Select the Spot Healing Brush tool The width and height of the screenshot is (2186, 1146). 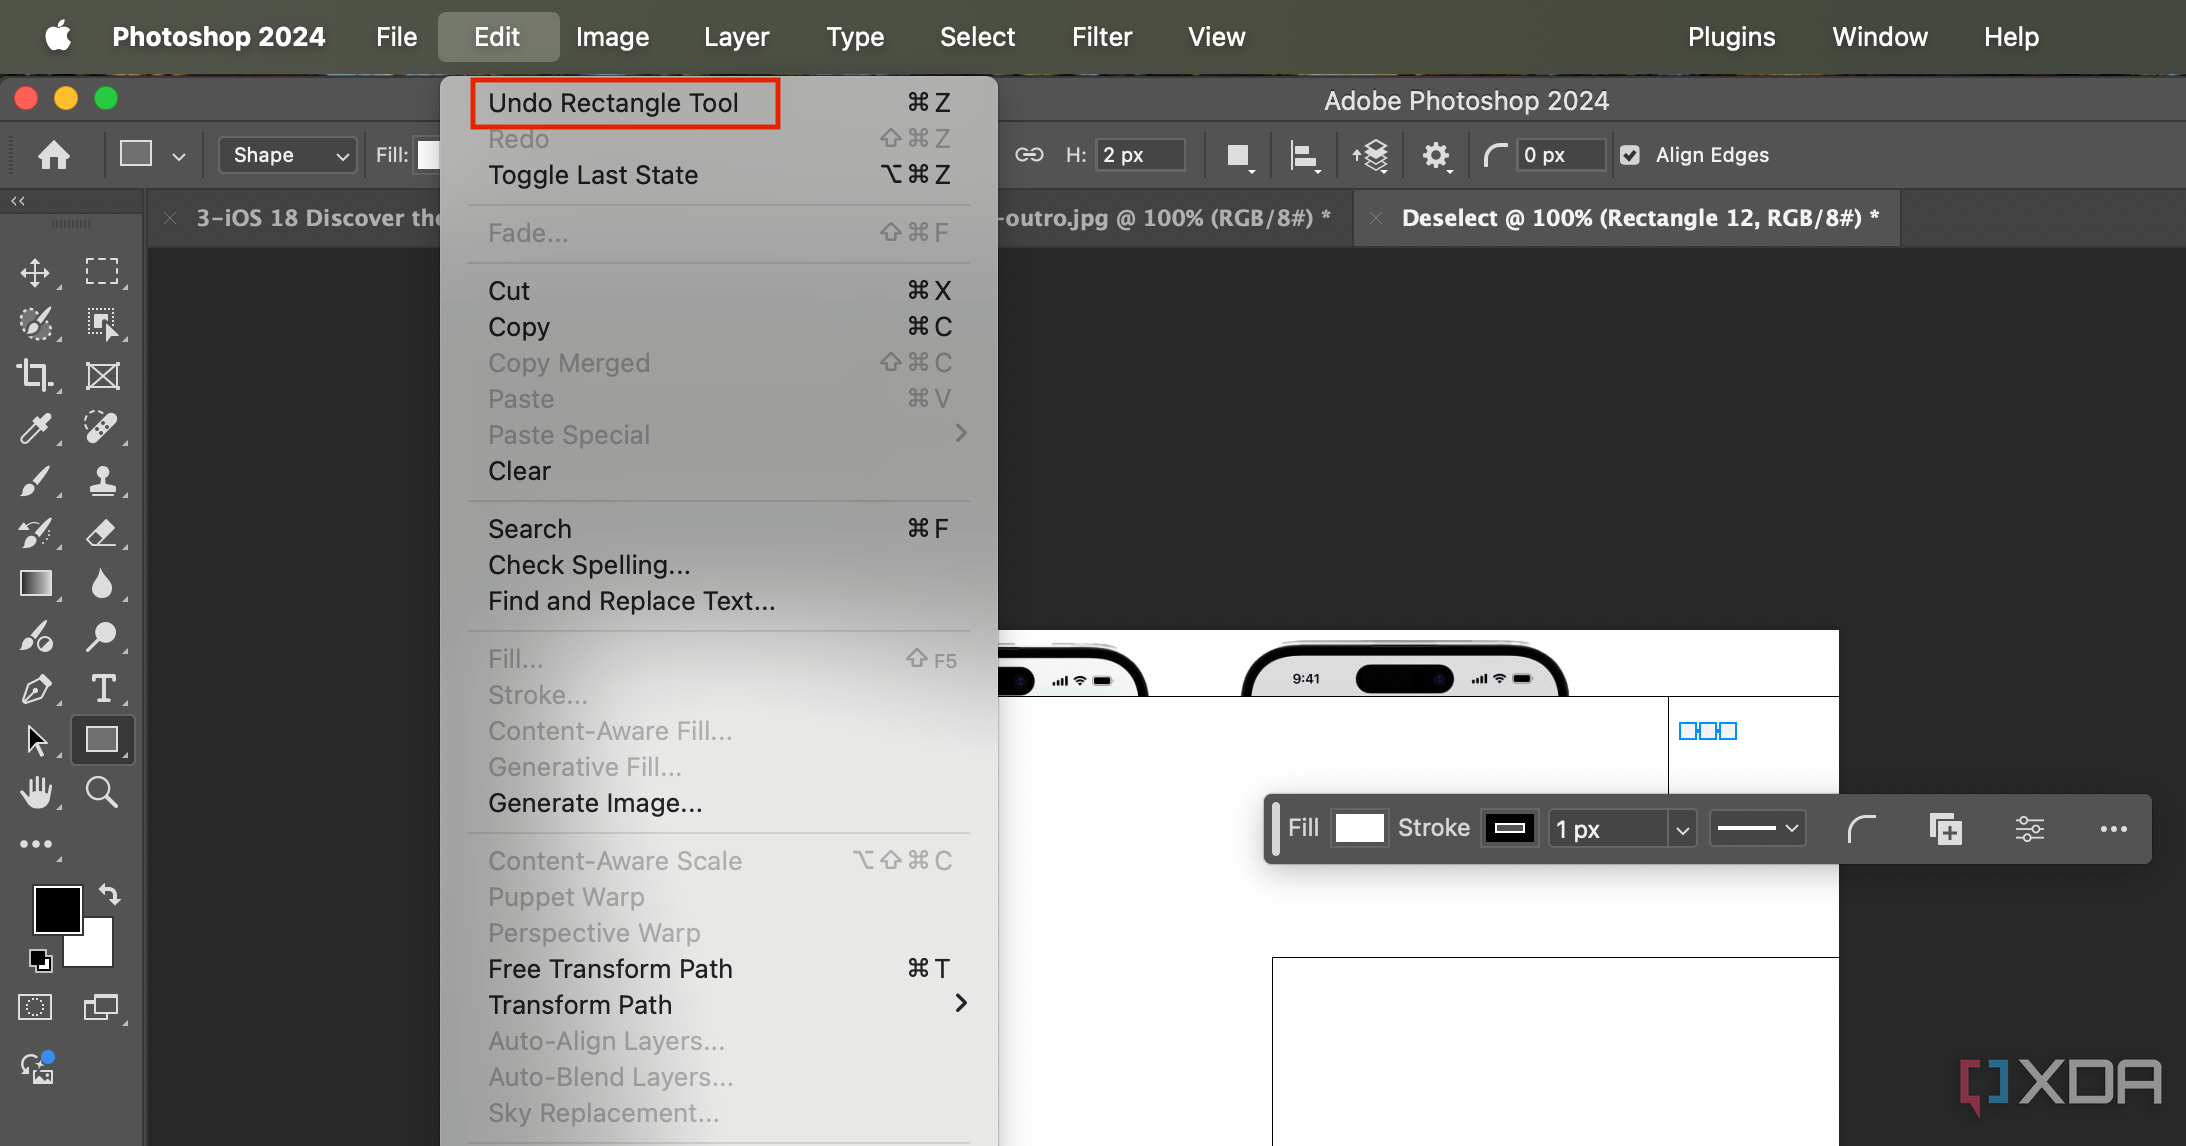tap(101, 428)
